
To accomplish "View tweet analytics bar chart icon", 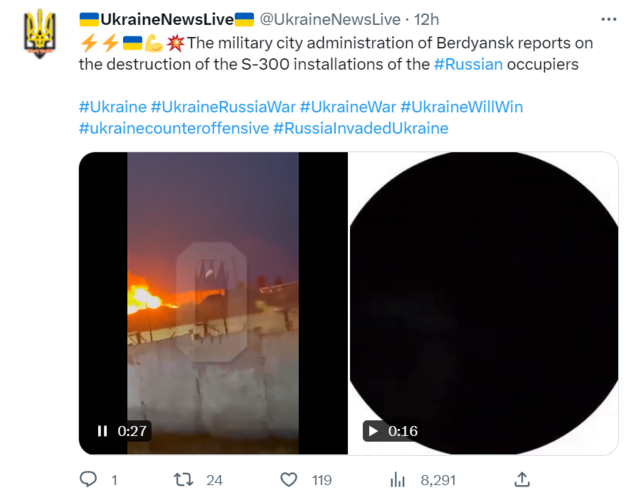I will 398,480.
